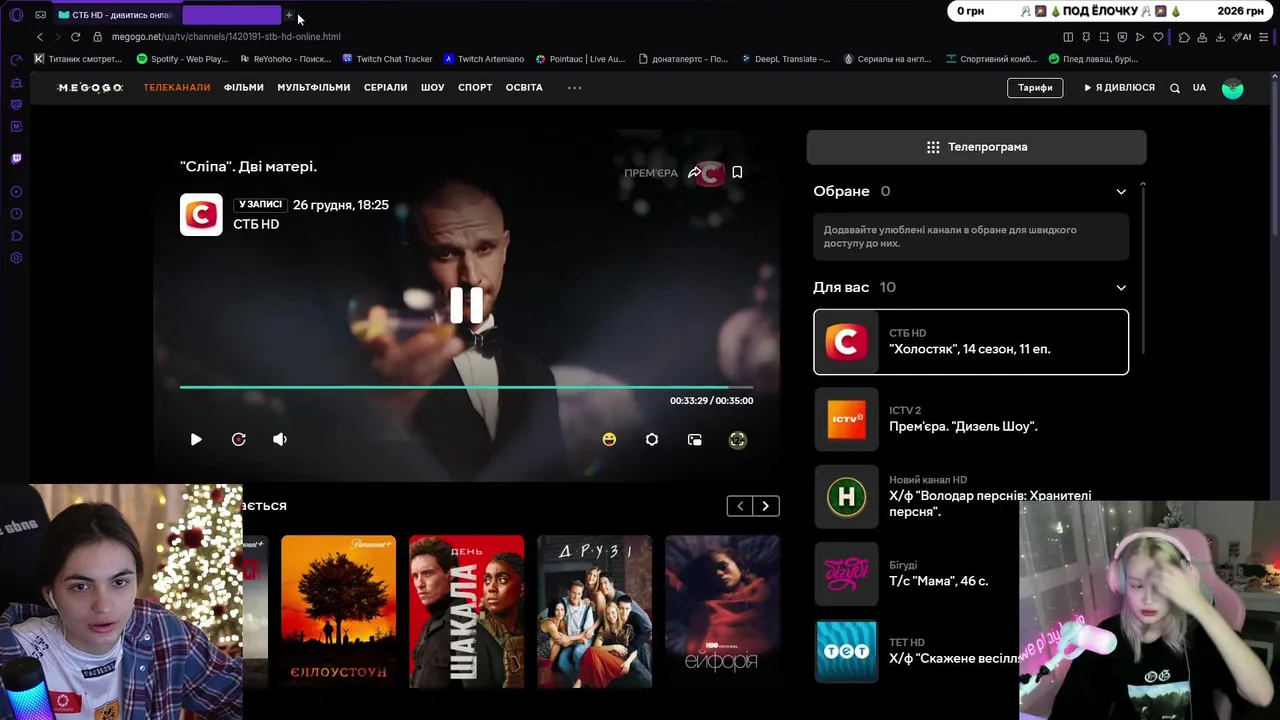
Task: Open the Spotify - Web Player bookmark
Action: (182, 59)
